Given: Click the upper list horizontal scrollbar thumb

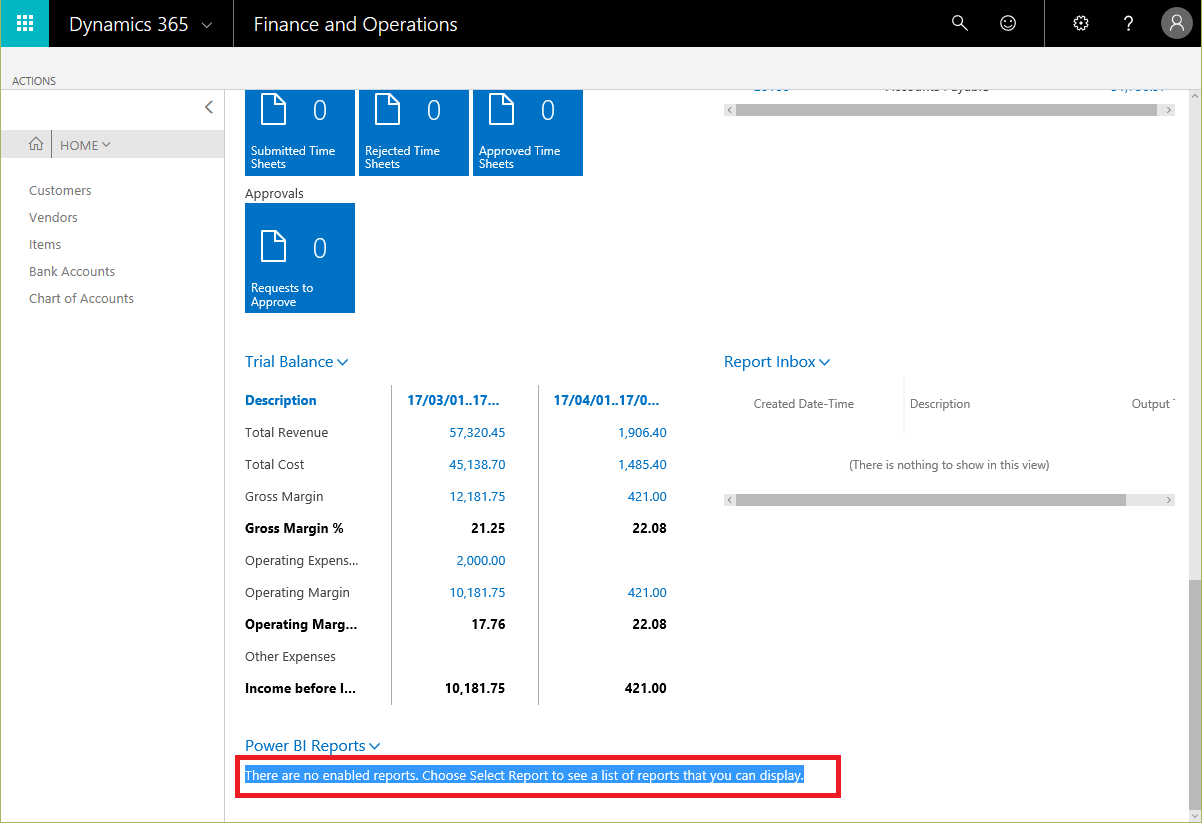Looking at the screenshot, I should click(x=946, y=110).
